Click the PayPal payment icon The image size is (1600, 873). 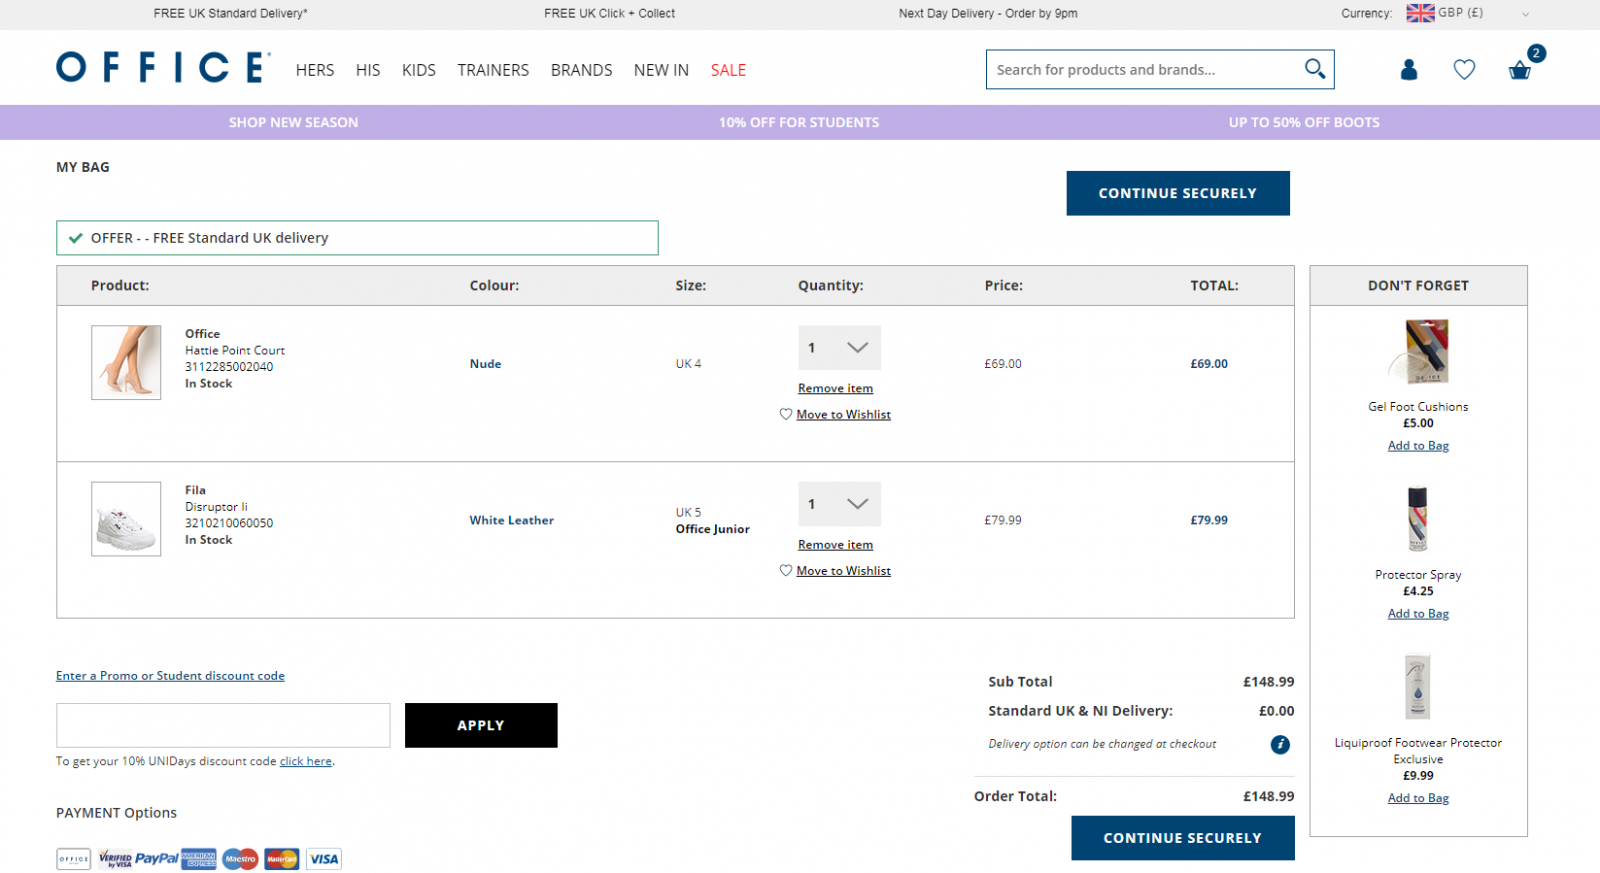point(157,858)
